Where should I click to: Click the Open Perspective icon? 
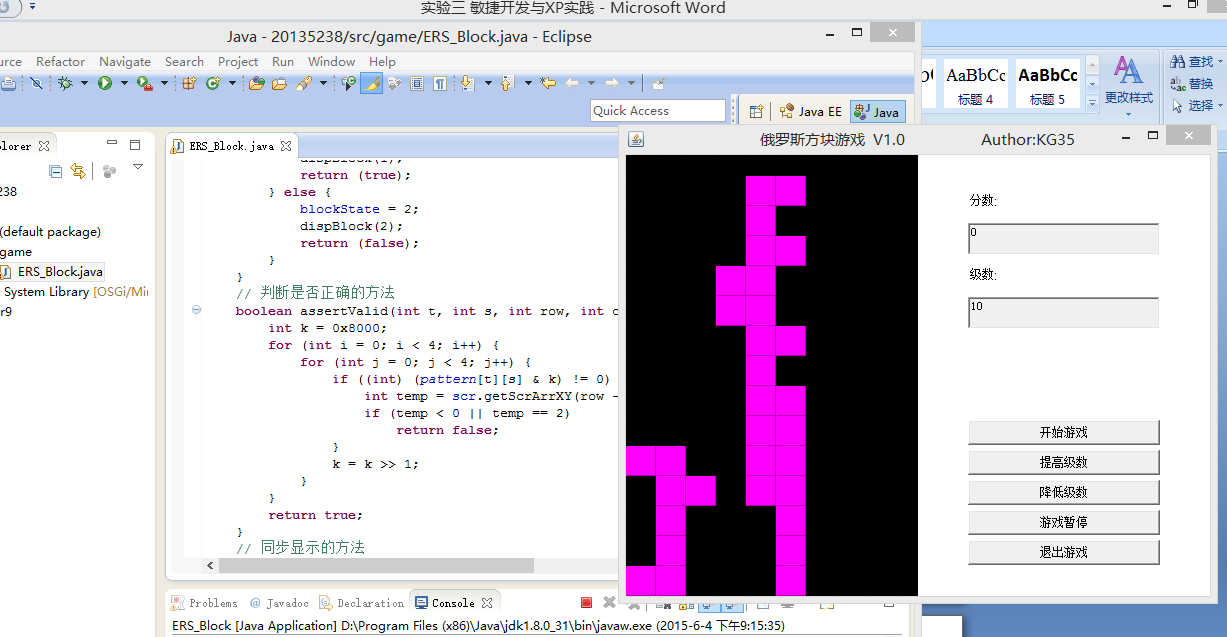pyautogui.click(x=757, y=111)
